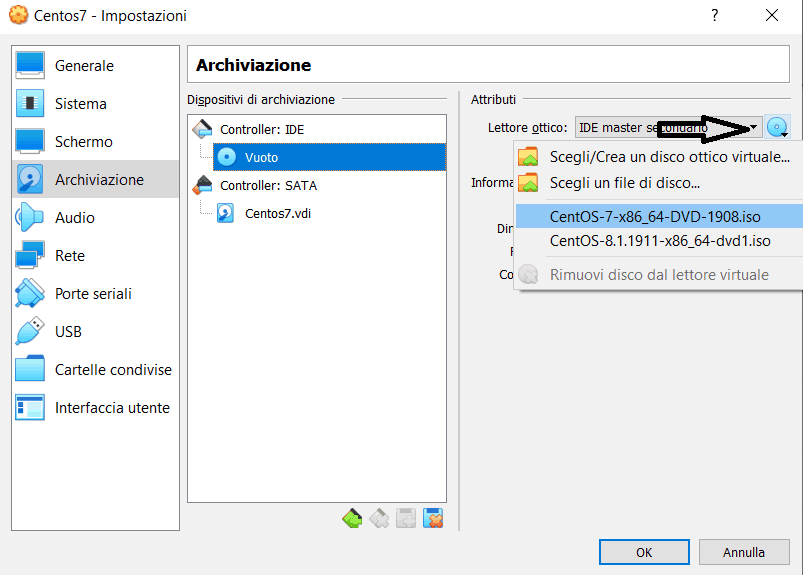Click the IDE controller icon

coord(202,129)
